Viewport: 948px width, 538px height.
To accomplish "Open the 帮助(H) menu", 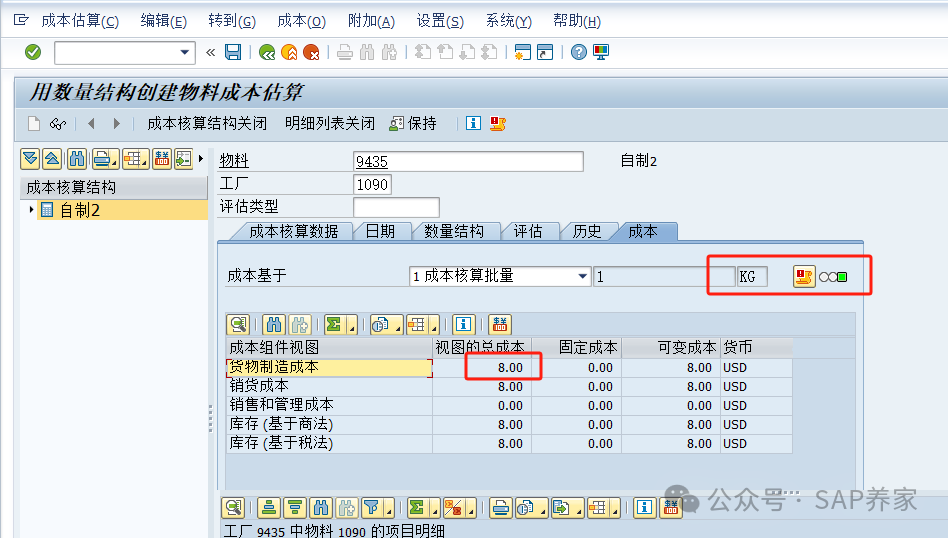I will coord(577,21).
